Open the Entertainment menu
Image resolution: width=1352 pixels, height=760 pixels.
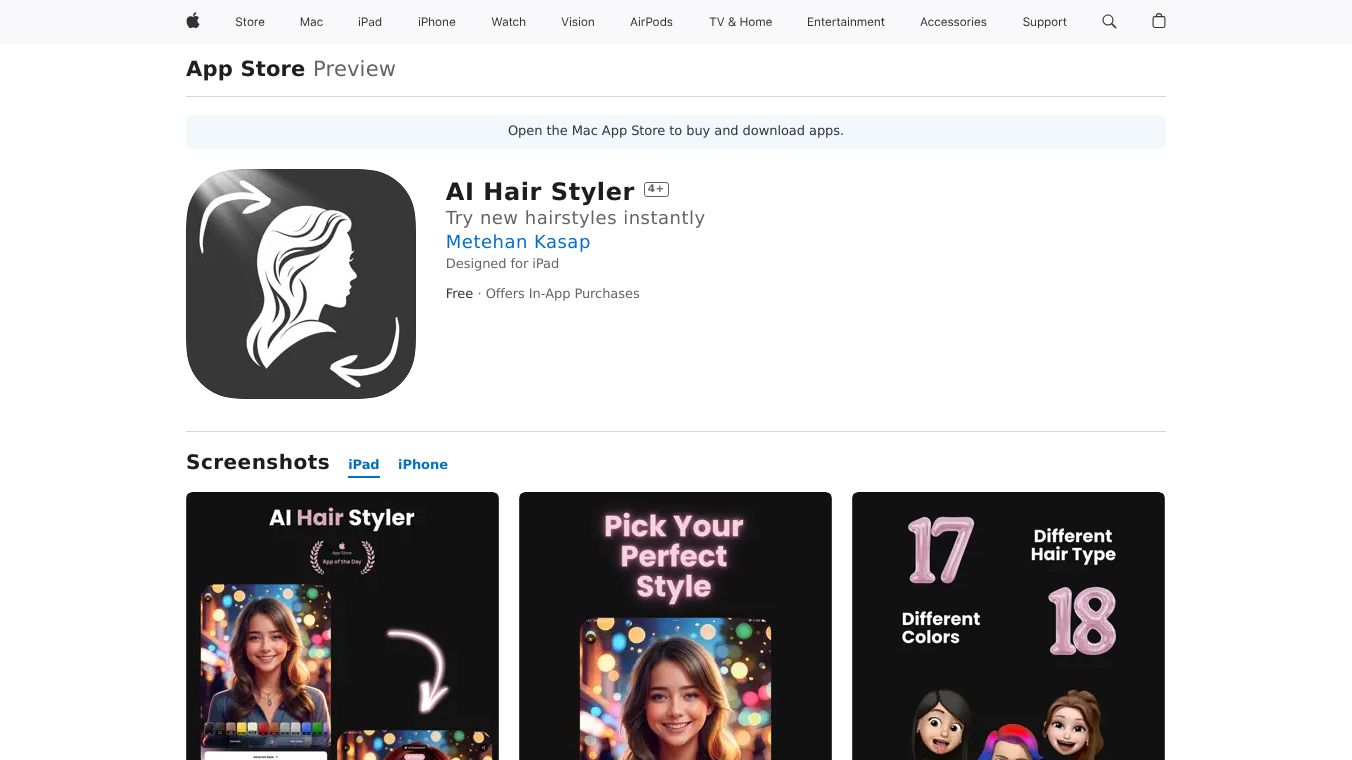click(846, 22)
